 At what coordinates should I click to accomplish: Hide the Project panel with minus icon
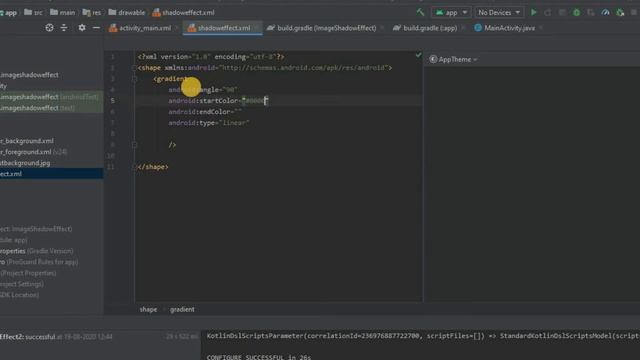(96, 28)
